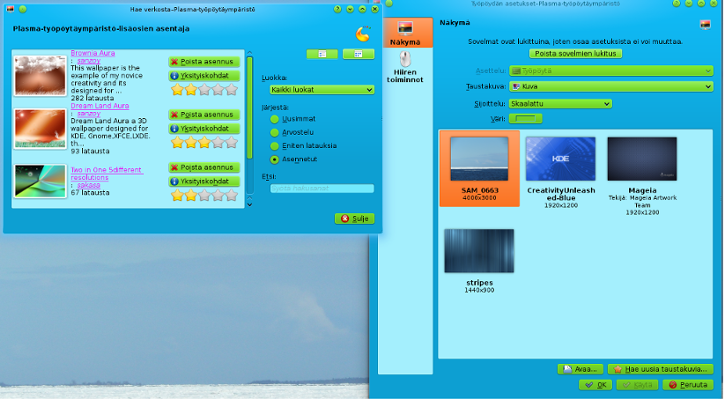Select the Näkymä monitor icon in sidebar
This screenshot has width=724, height=399.
click(405, 29)
